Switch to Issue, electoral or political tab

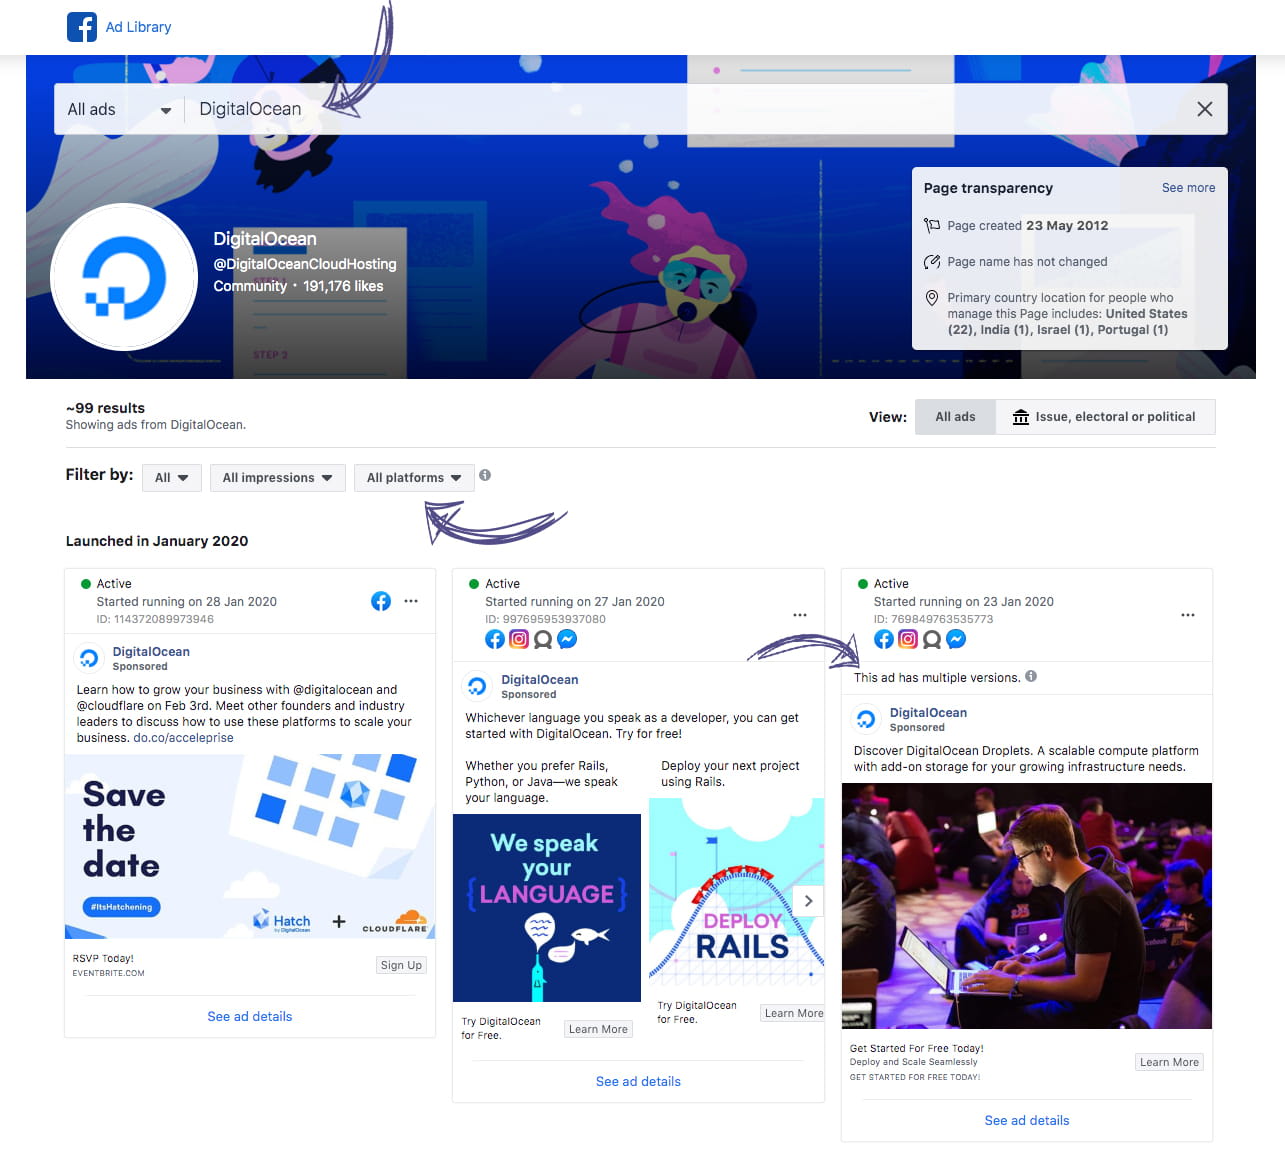pyautogui.click(x=1105, y=417)
